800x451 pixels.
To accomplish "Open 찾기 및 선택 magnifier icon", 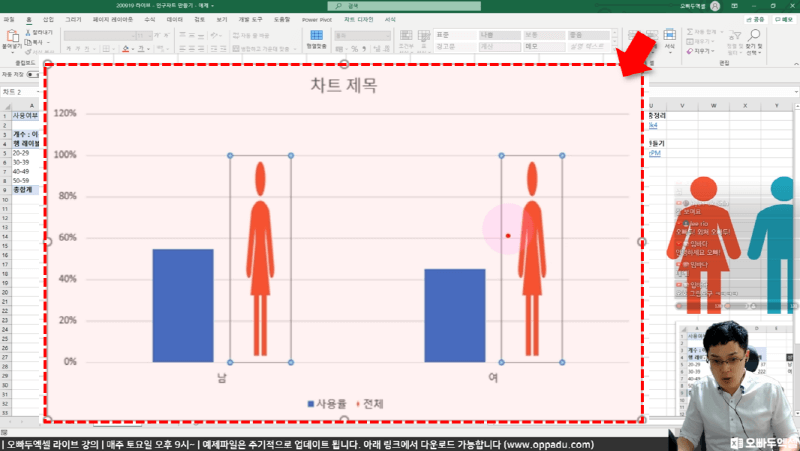I will click(x=754, y=35).
